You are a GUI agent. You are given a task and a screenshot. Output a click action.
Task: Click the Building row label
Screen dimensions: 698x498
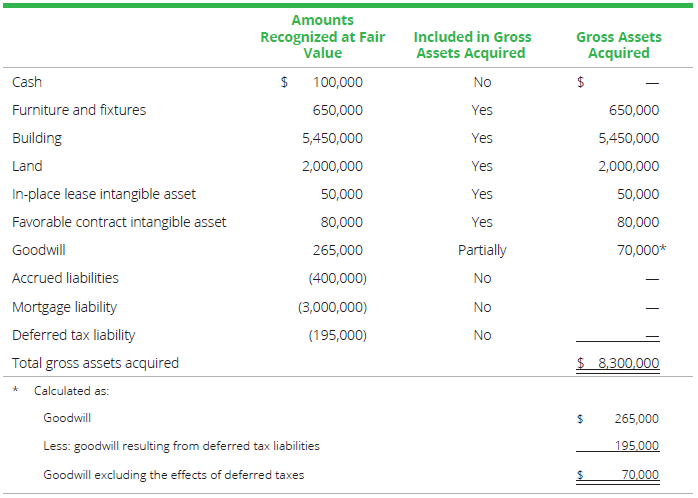click(x=37, y=138)
